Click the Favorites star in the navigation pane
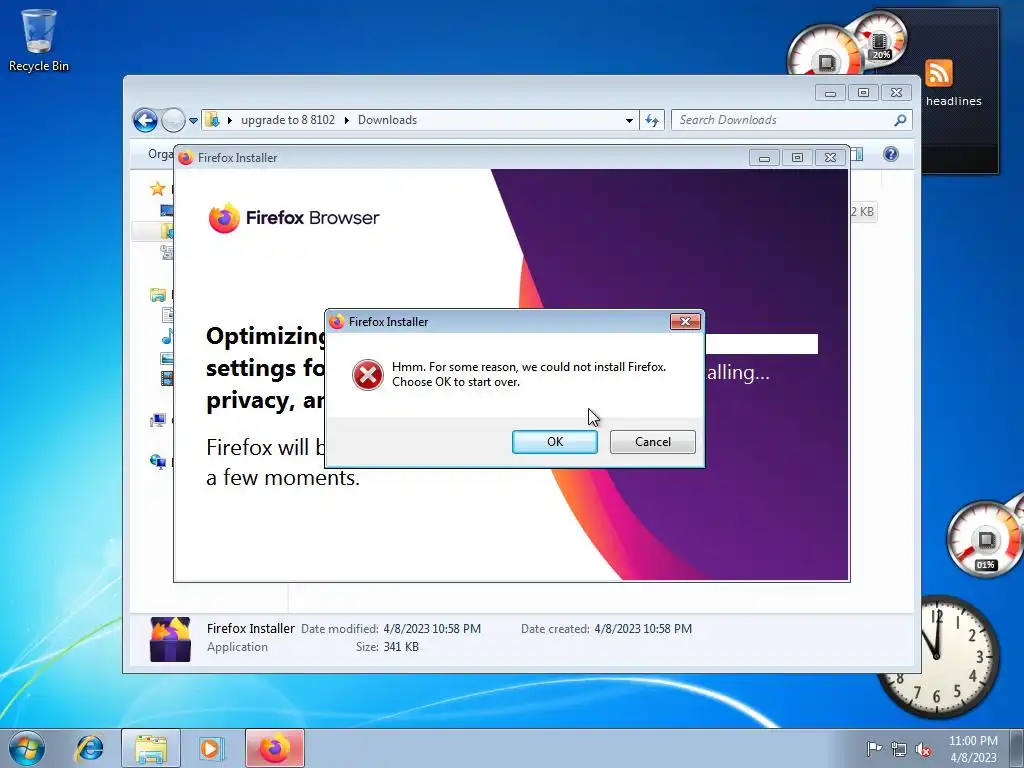Image resolution: width=1024 pixels, height=768 pixels. pos(157,189)
